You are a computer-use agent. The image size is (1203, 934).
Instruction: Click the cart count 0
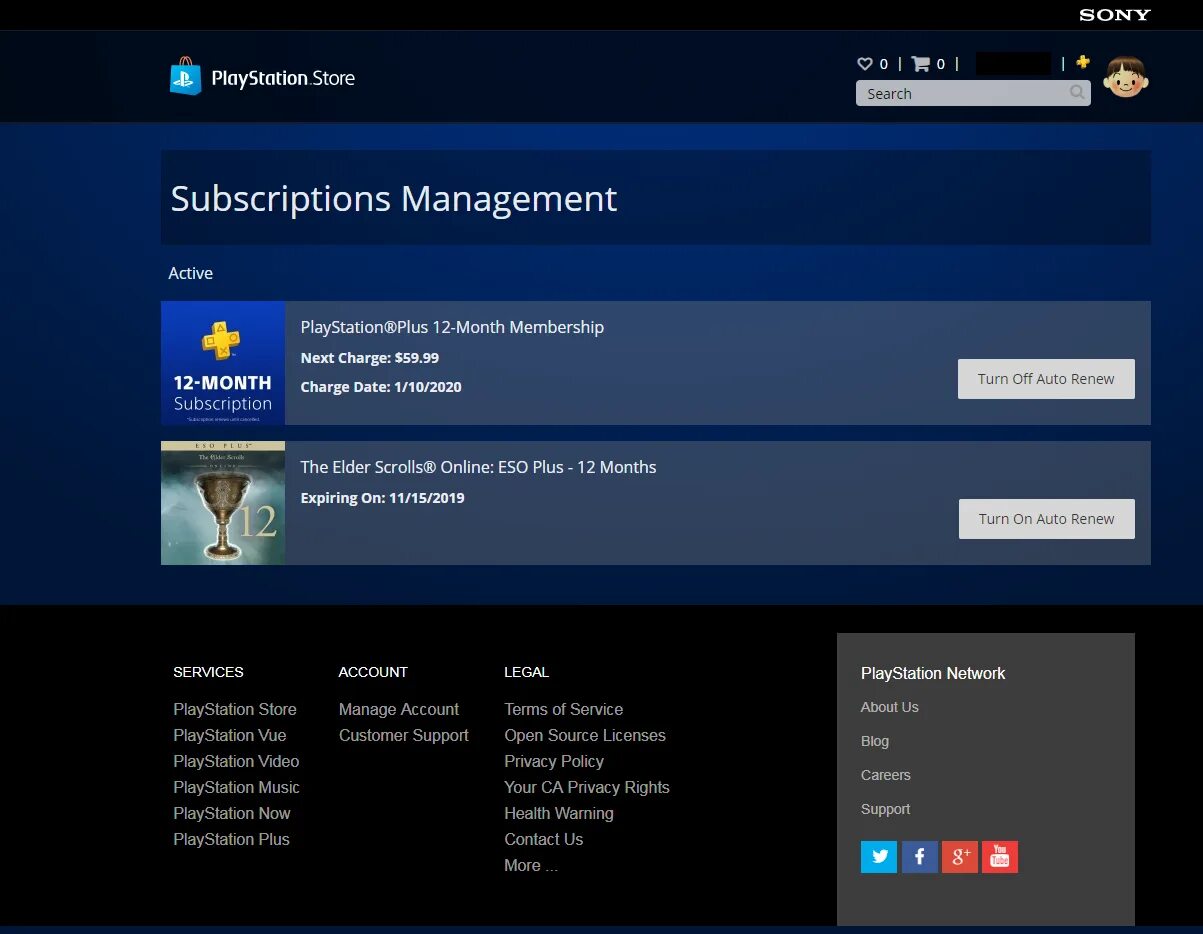pyautogui.click(x=941, y=64)
